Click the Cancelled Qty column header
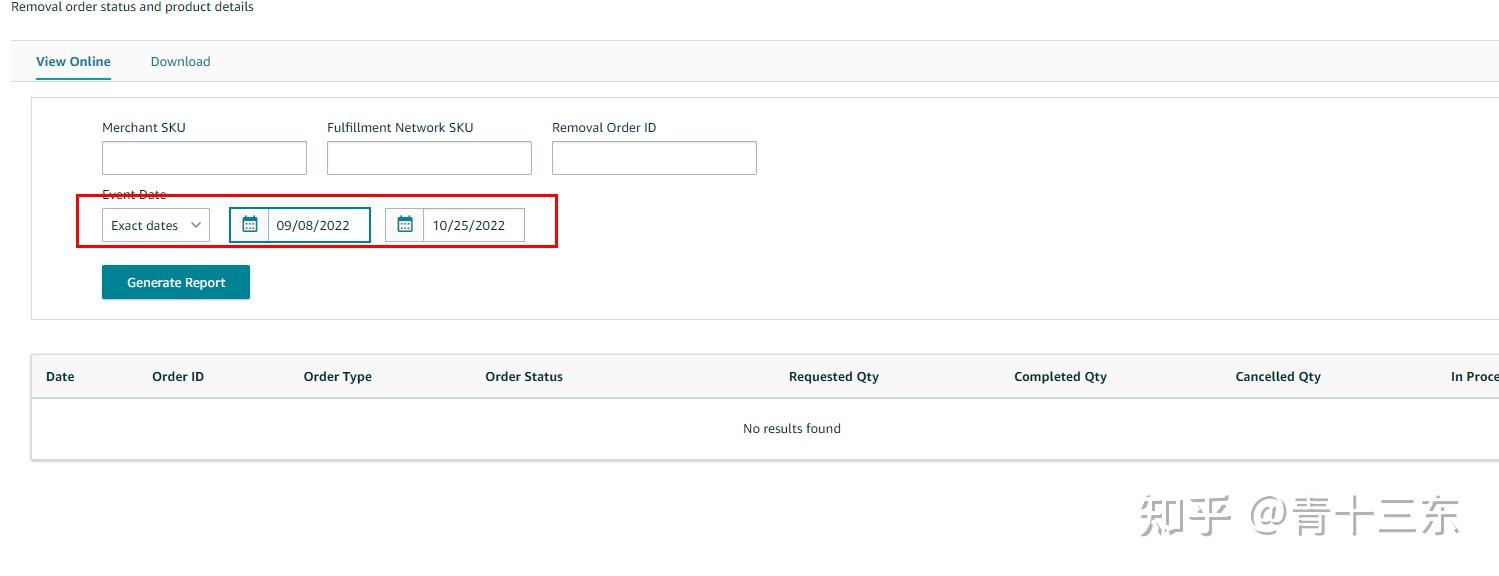The image size is (1499, 576). coord(1278,377)
